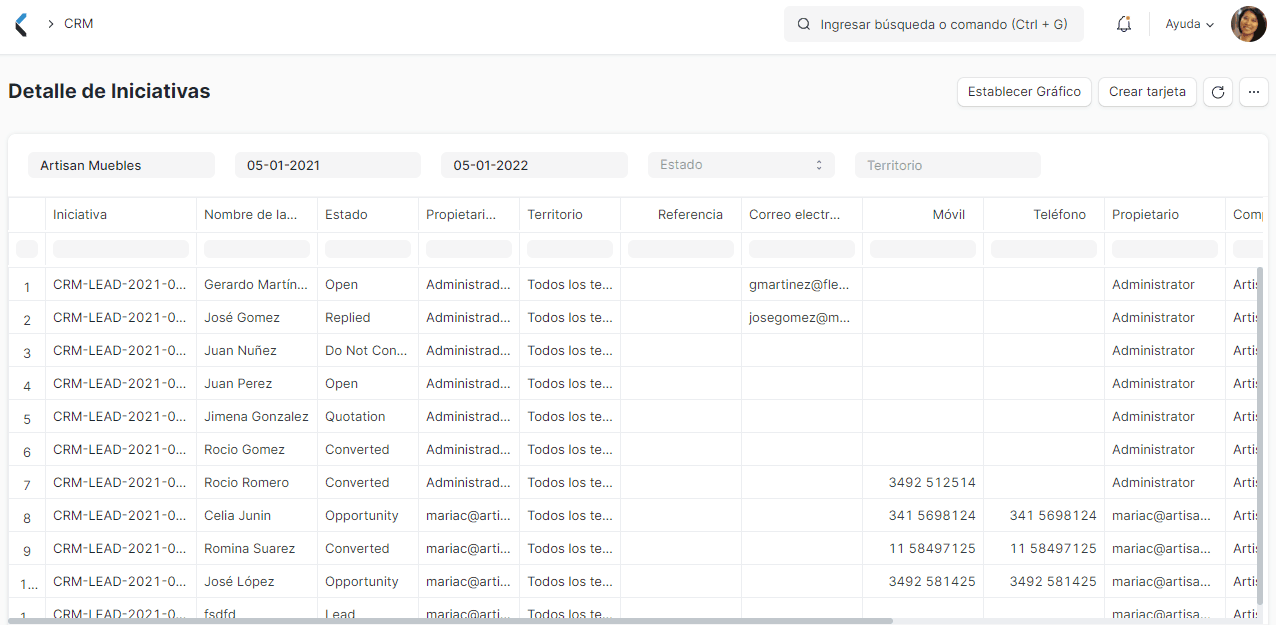The image size is (1276, 625).
Task: Click the Teléfono column header
Action: 1044,215
